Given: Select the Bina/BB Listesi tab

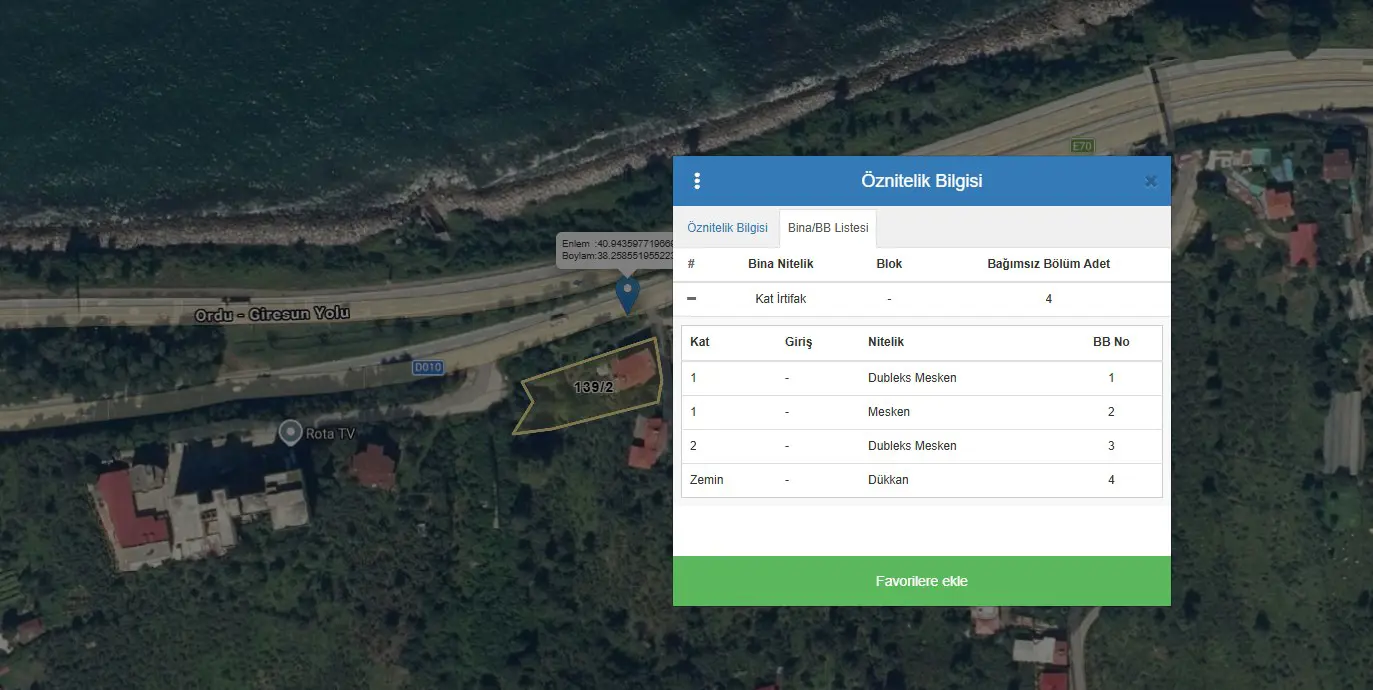Looking at the screenshot, I should pos(828,228).
